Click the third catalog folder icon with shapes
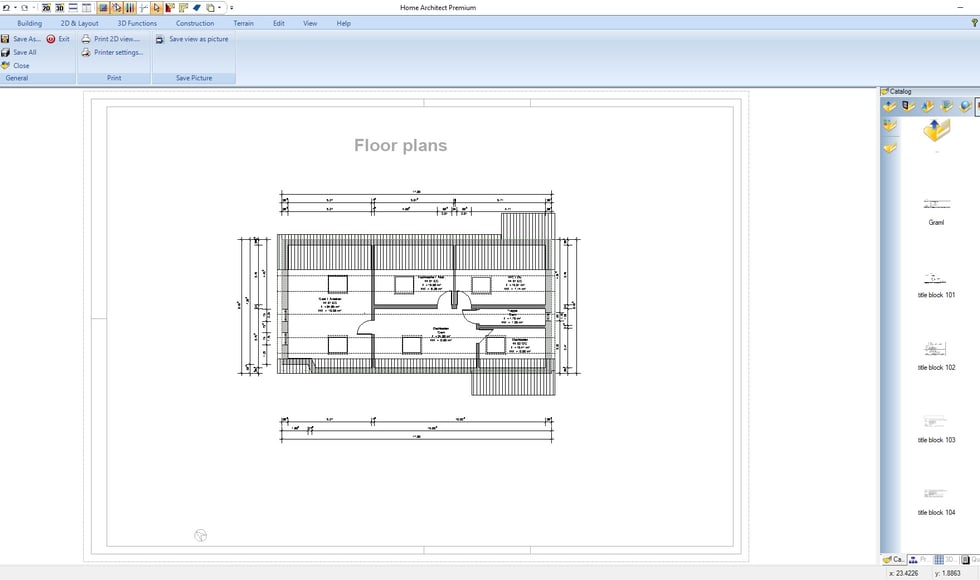This screenshot has height=580, width=980. point(928,107)
